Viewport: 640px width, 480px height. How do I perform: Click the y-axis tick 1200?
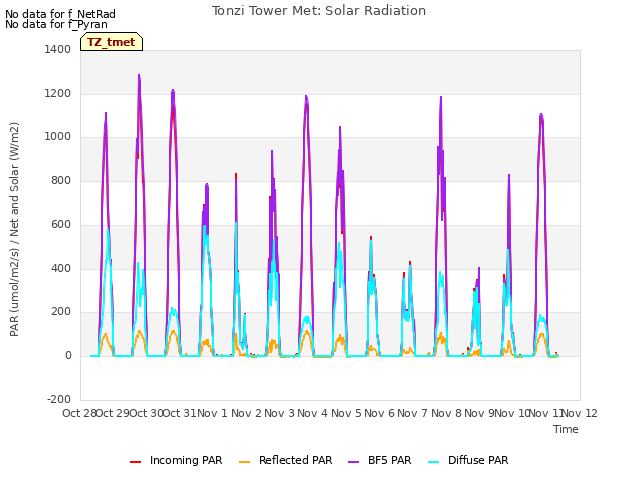[x=58, y=93]
